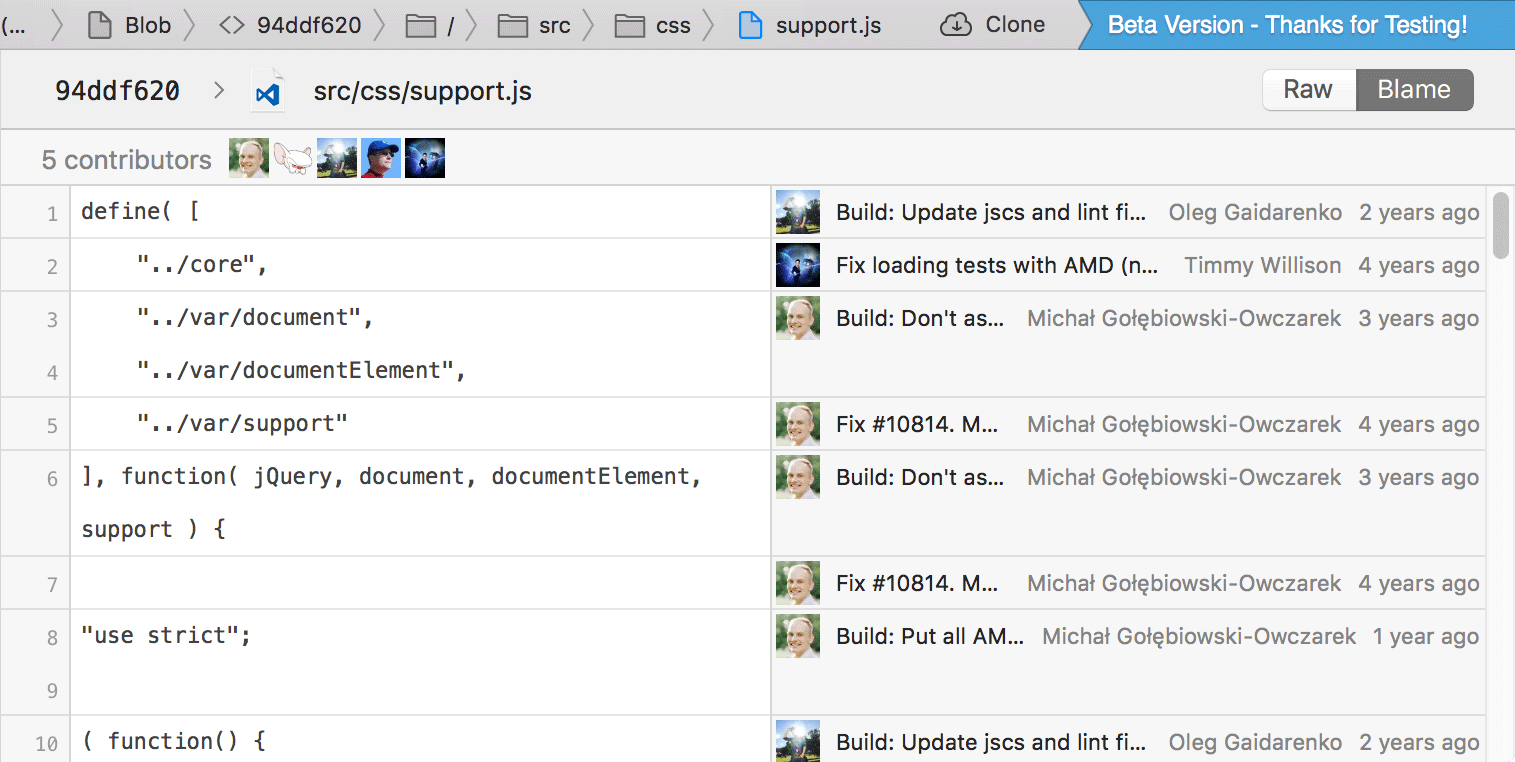Click the vertical scrollbar thumb
This screenshot has height=762, width=1515.
coord(1500,226)
